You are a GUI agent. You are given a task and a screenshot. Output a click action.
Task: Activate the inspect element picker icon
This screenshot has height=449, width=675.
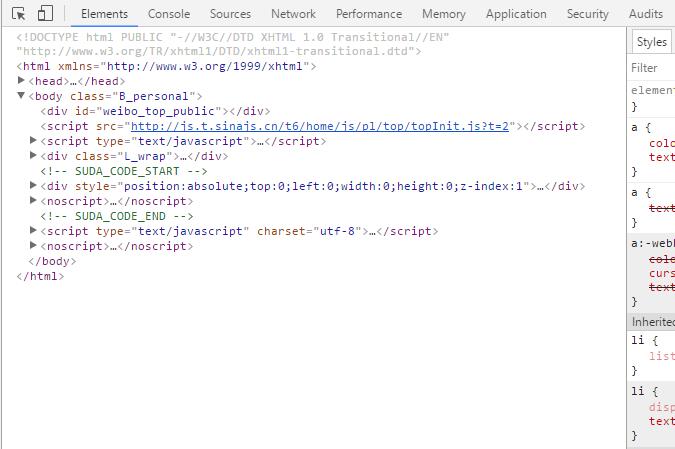19,14
